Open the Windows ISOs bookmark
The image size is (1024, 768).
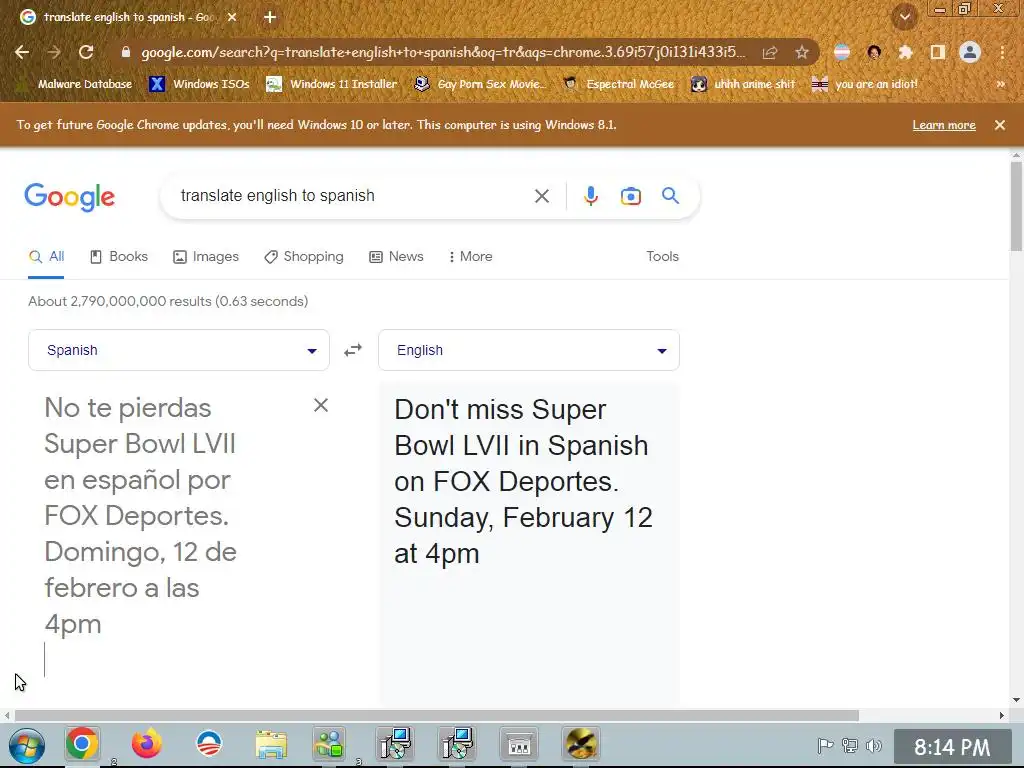pyautogui.click(x=199, y=84)
